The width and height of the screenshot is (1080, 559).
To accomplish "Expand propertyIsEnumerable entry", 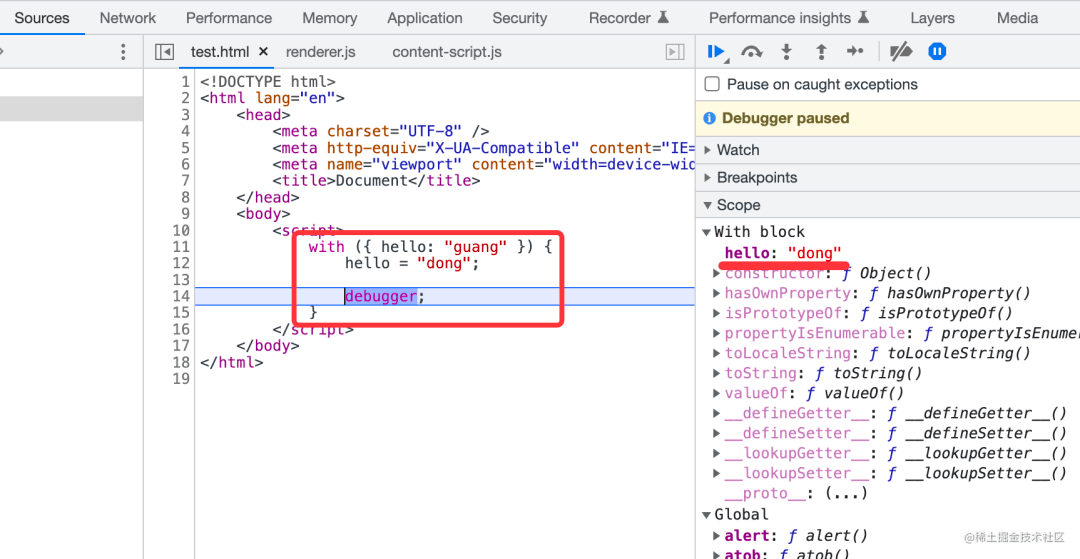I will pyautogui.click(x=717, y=333).
